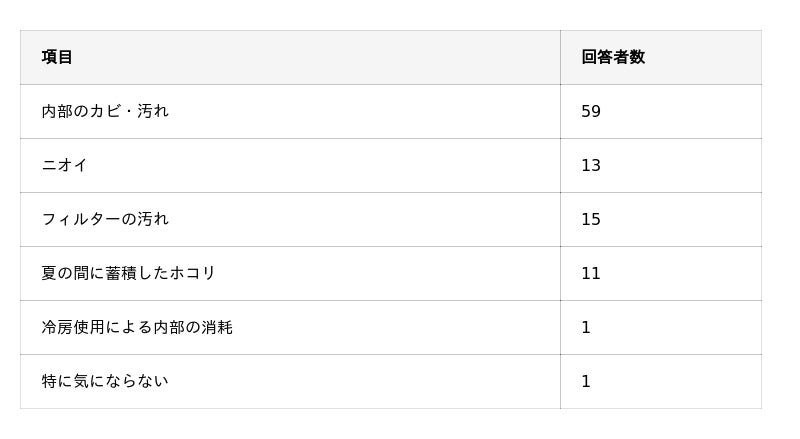Select the 内部のカビ・汚れ cell
Viewport: 800px width, 439px height.
(290, 111)
